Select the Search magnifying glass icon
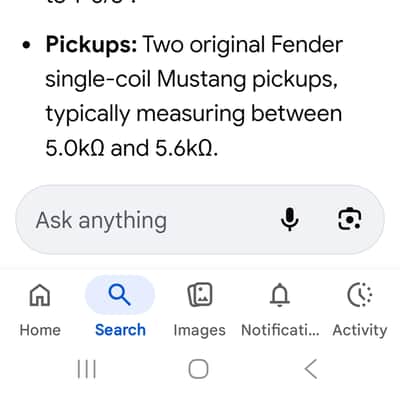Screen dimensions: 400x400 tap(120, 295)
